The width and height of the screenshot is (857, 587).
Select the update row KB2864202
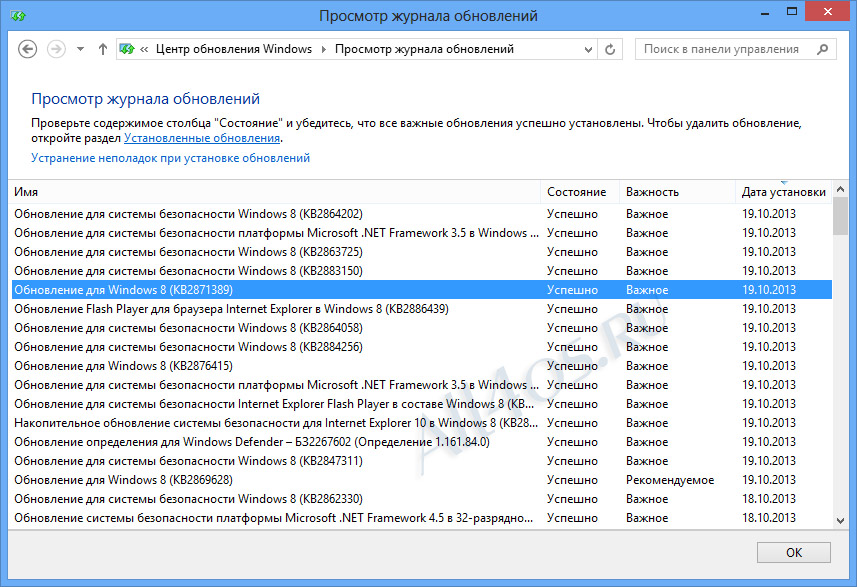(x=421, y=214)
